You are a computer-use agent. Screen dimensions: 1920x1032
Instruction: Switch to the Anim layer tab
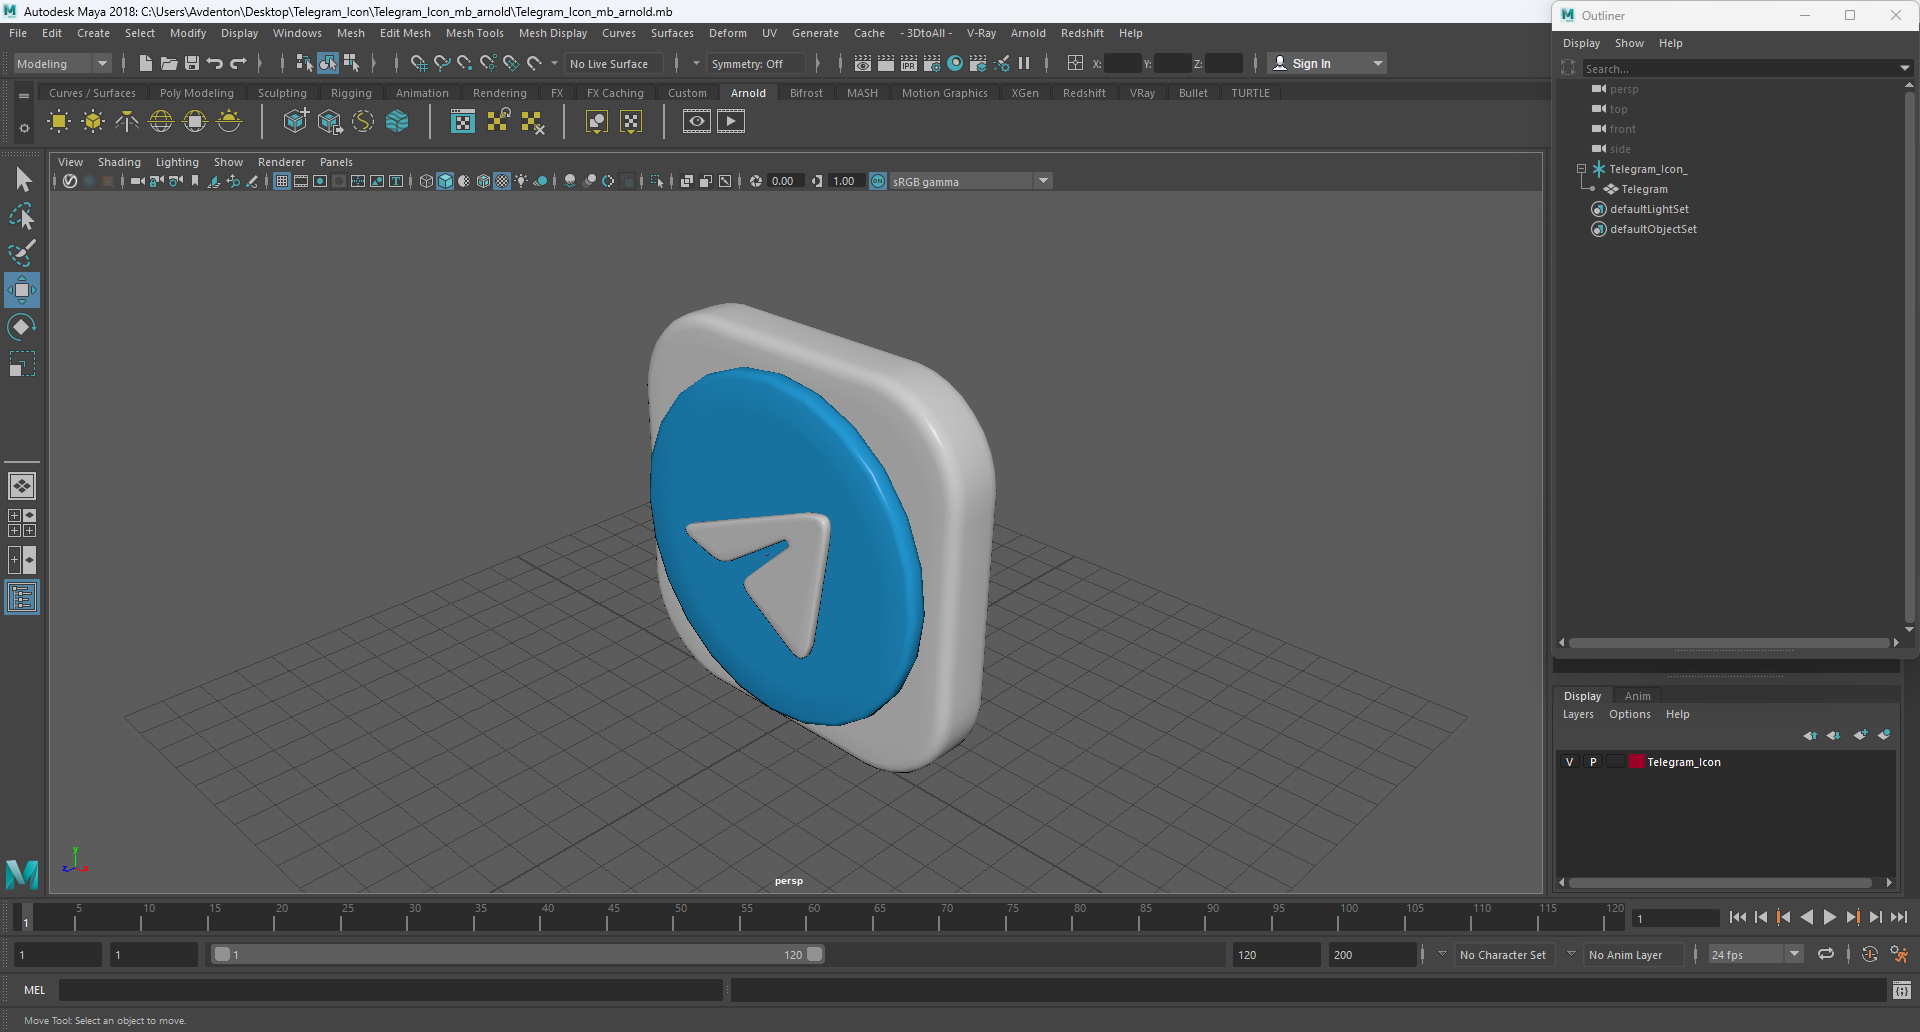[1637, 696]
